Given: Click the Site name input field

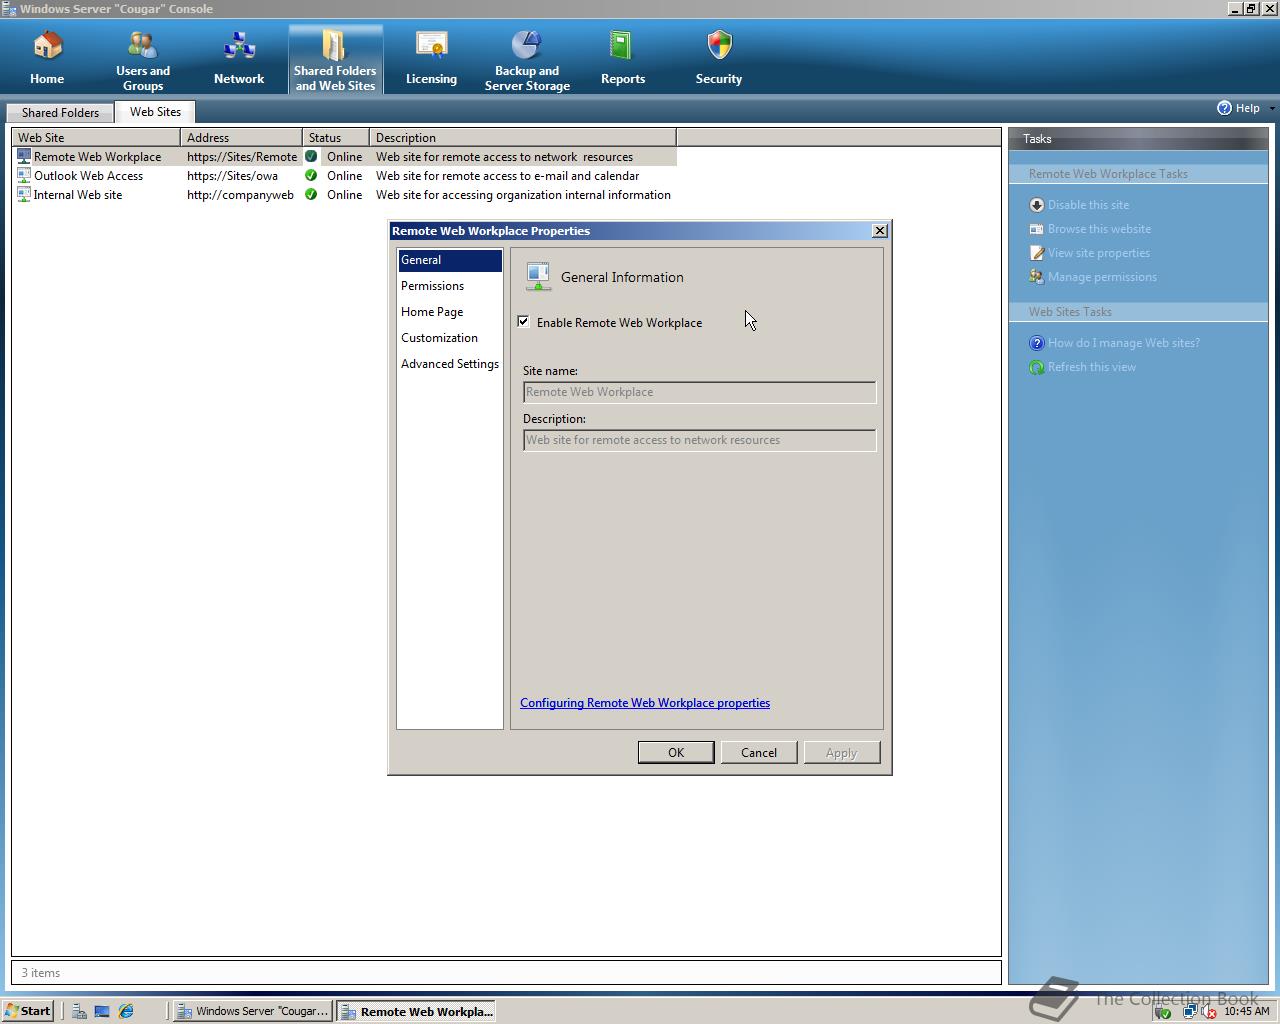Looking at the screenshot, I should click(699, 392).
